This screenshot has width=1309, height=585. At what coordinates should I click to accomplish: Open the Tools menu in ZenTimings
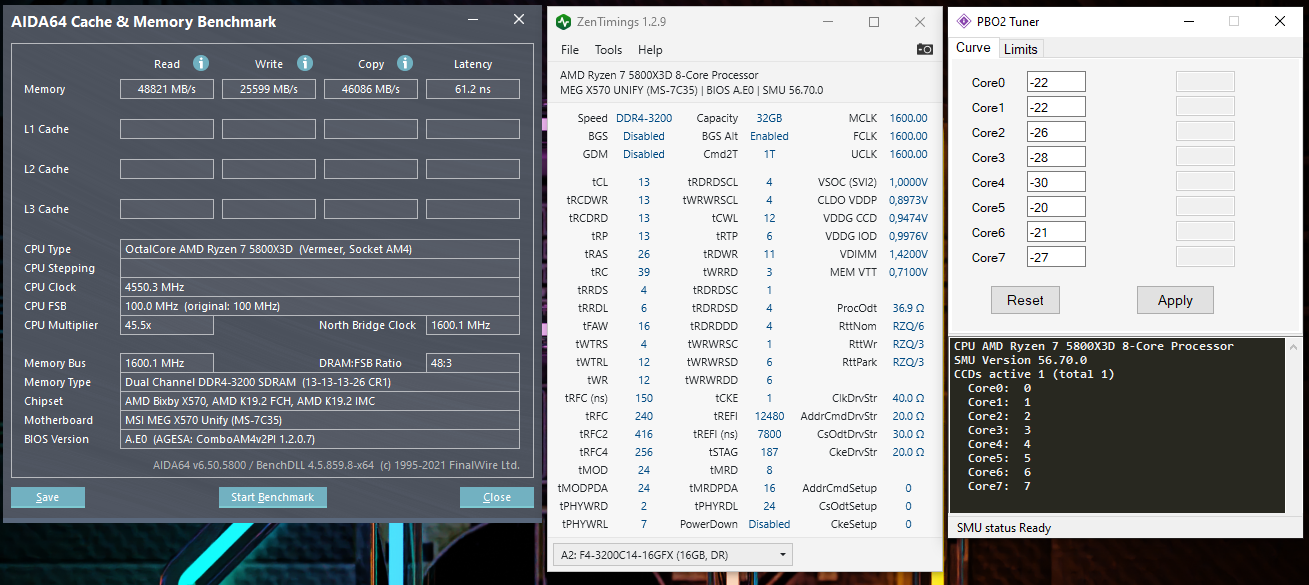coord(608,50)
